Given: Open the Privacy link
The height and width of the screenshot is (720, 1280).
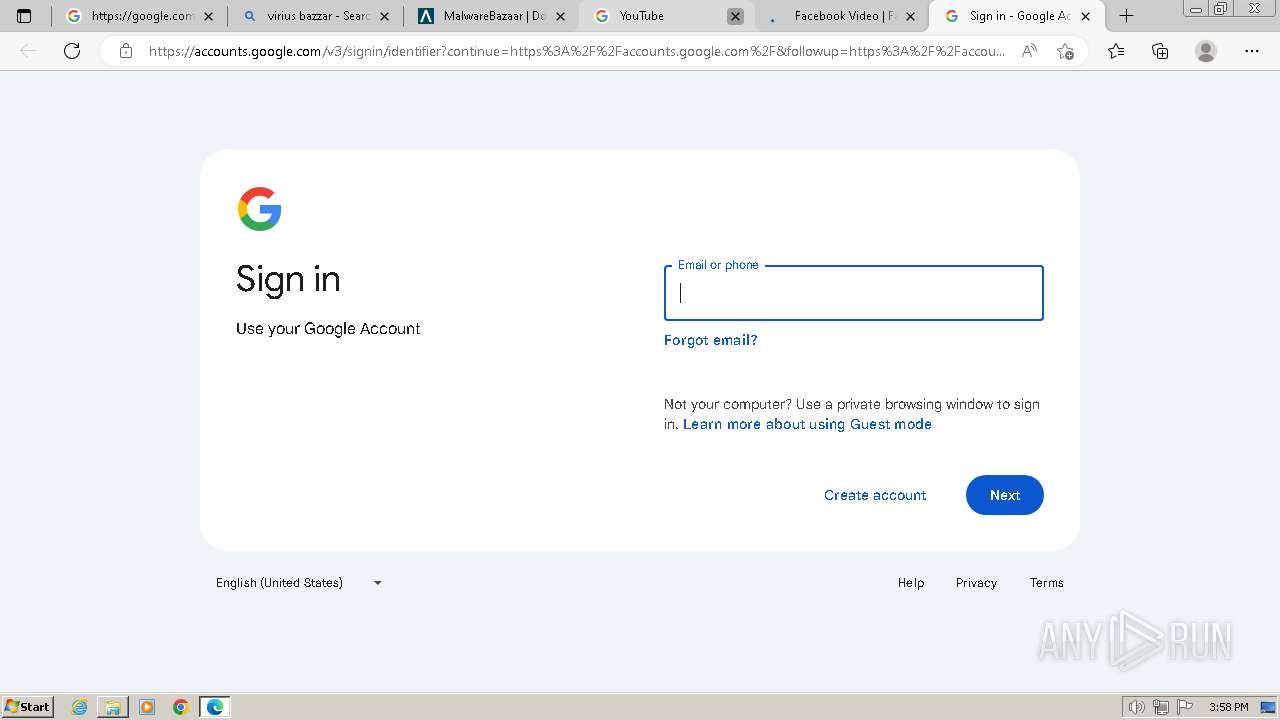Looking at the screenshot, I should (x=976, y=583).
